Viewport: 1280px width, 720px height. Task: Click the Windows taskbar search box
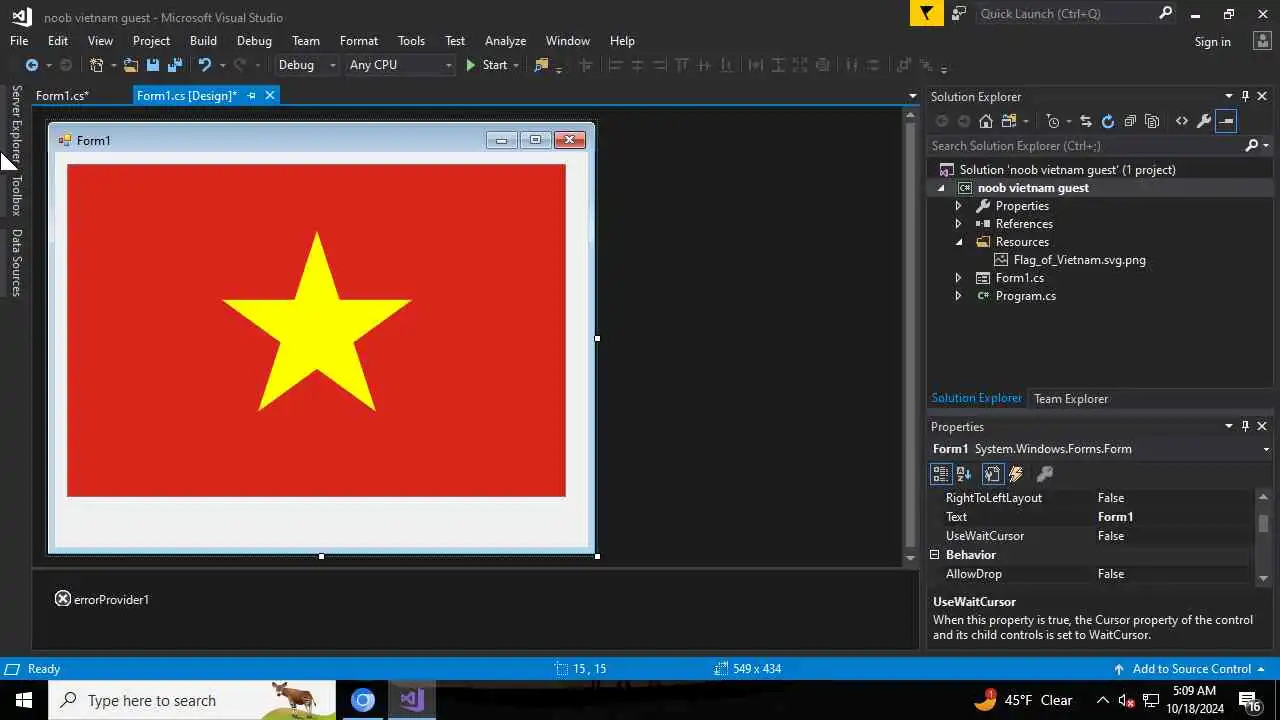point(192,700)
